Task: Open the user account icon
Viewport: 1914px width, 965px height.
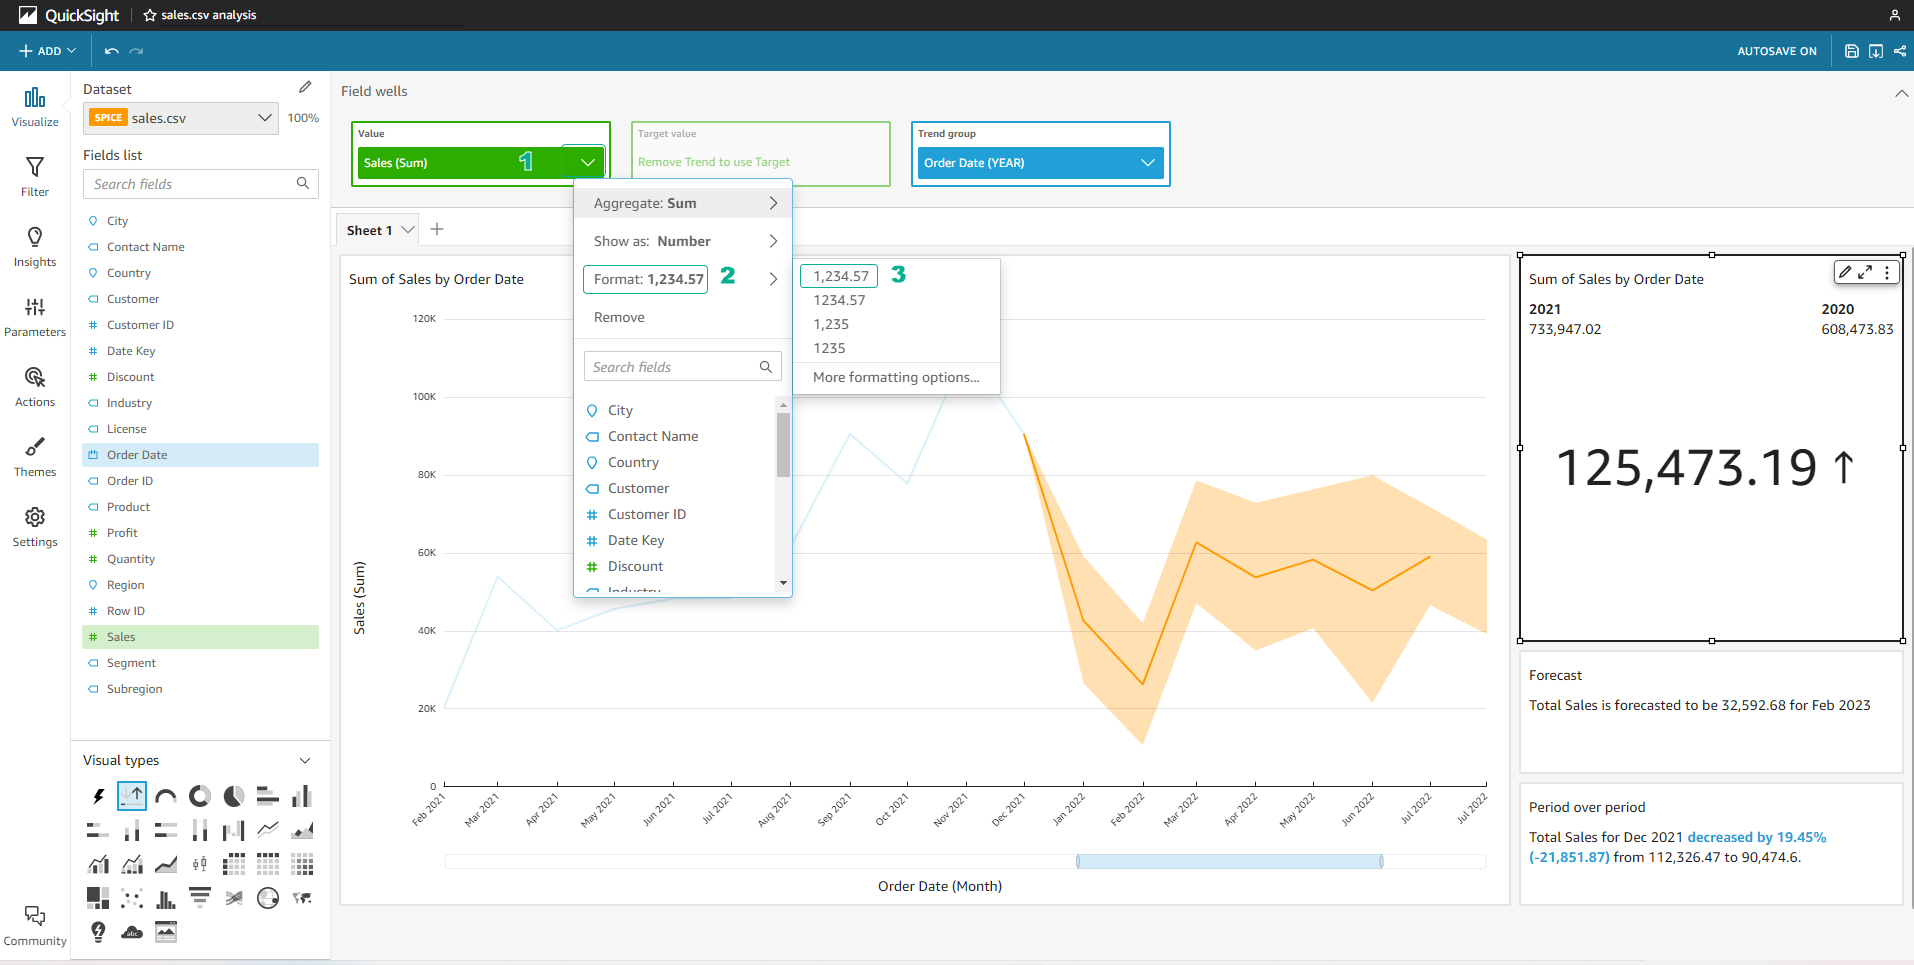Action: coord(1894,15)
